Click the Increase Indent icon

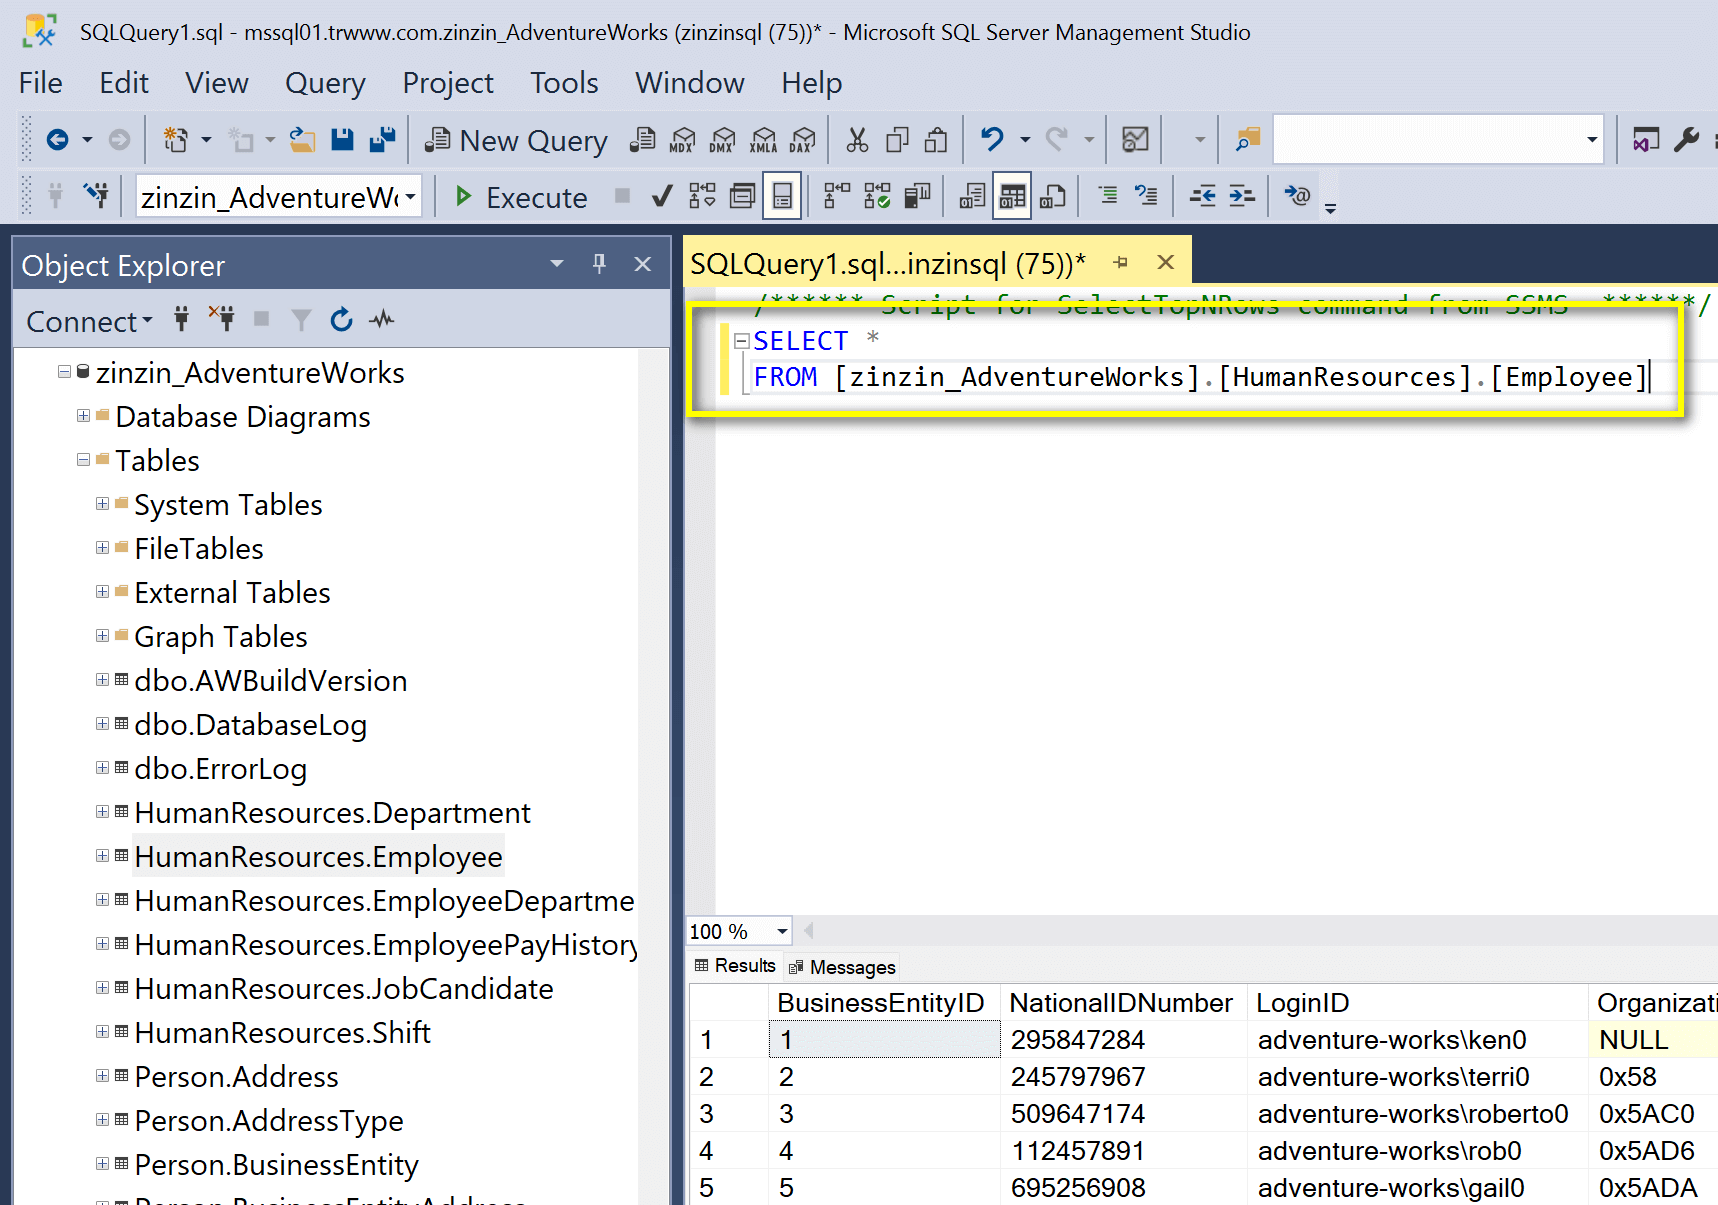[1242, 196]
